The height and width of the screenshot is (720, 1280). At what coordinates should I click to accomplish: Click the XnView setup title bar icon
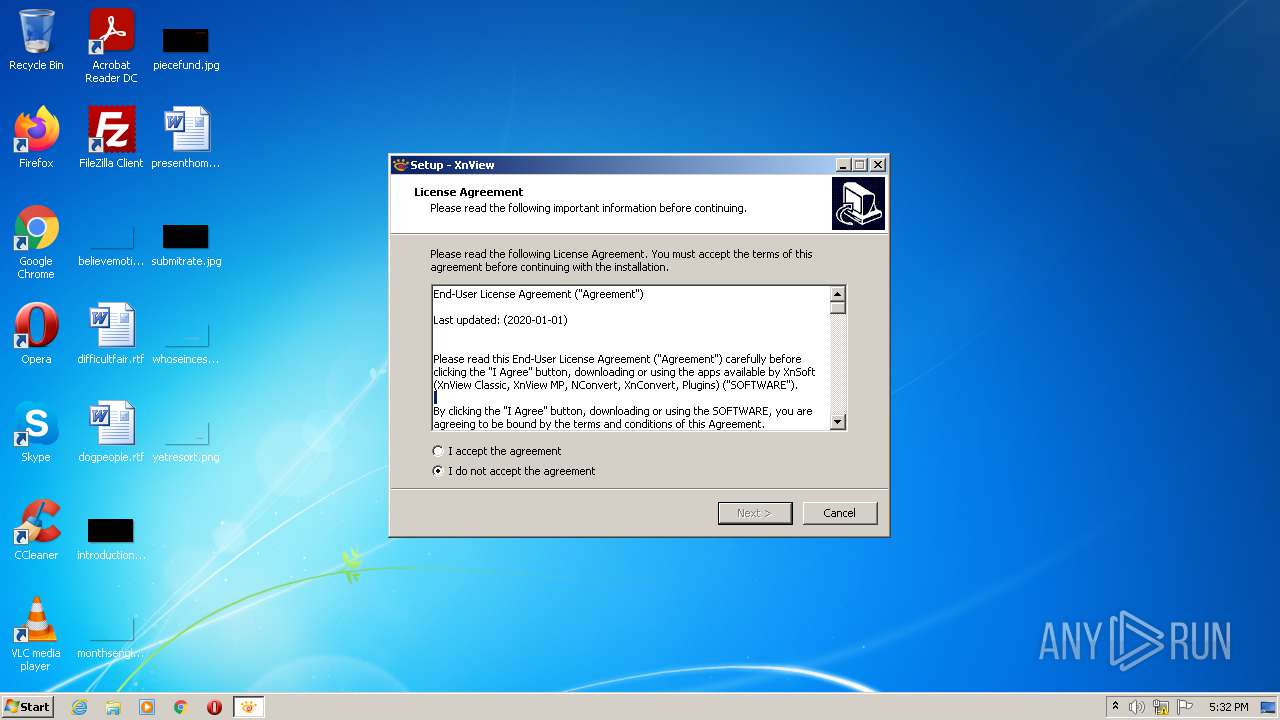(x=401, y=165)
